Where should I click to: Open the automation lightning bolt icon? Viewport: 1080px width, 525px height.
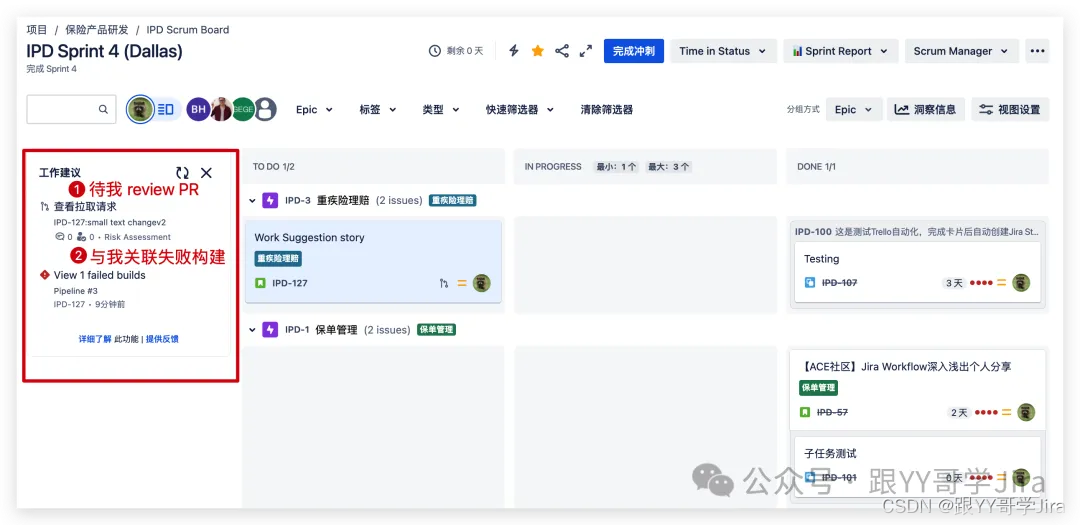click(x=514, y=51)
